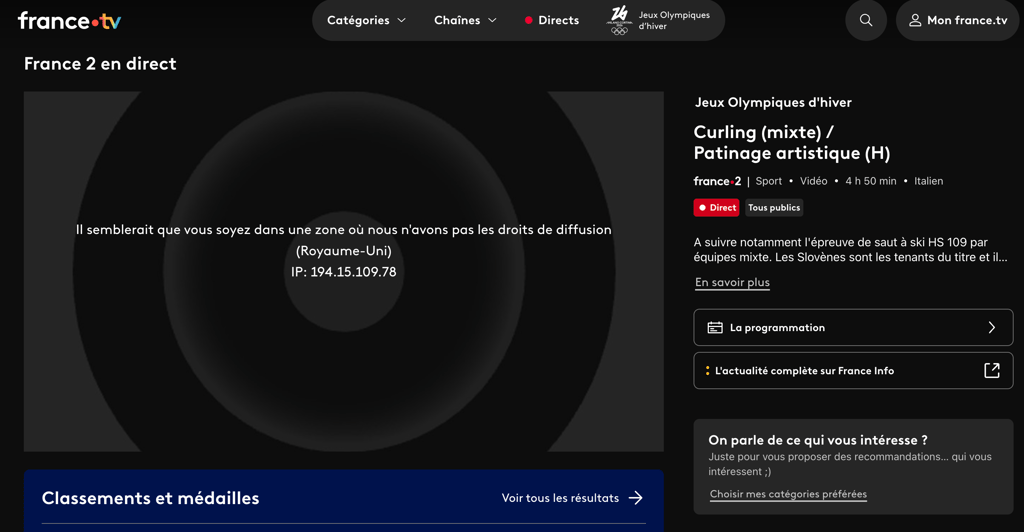Click Choisir mes catégories préférées link
The height and width of the screenshot is (532, 1024).
(x=788, y=494)
